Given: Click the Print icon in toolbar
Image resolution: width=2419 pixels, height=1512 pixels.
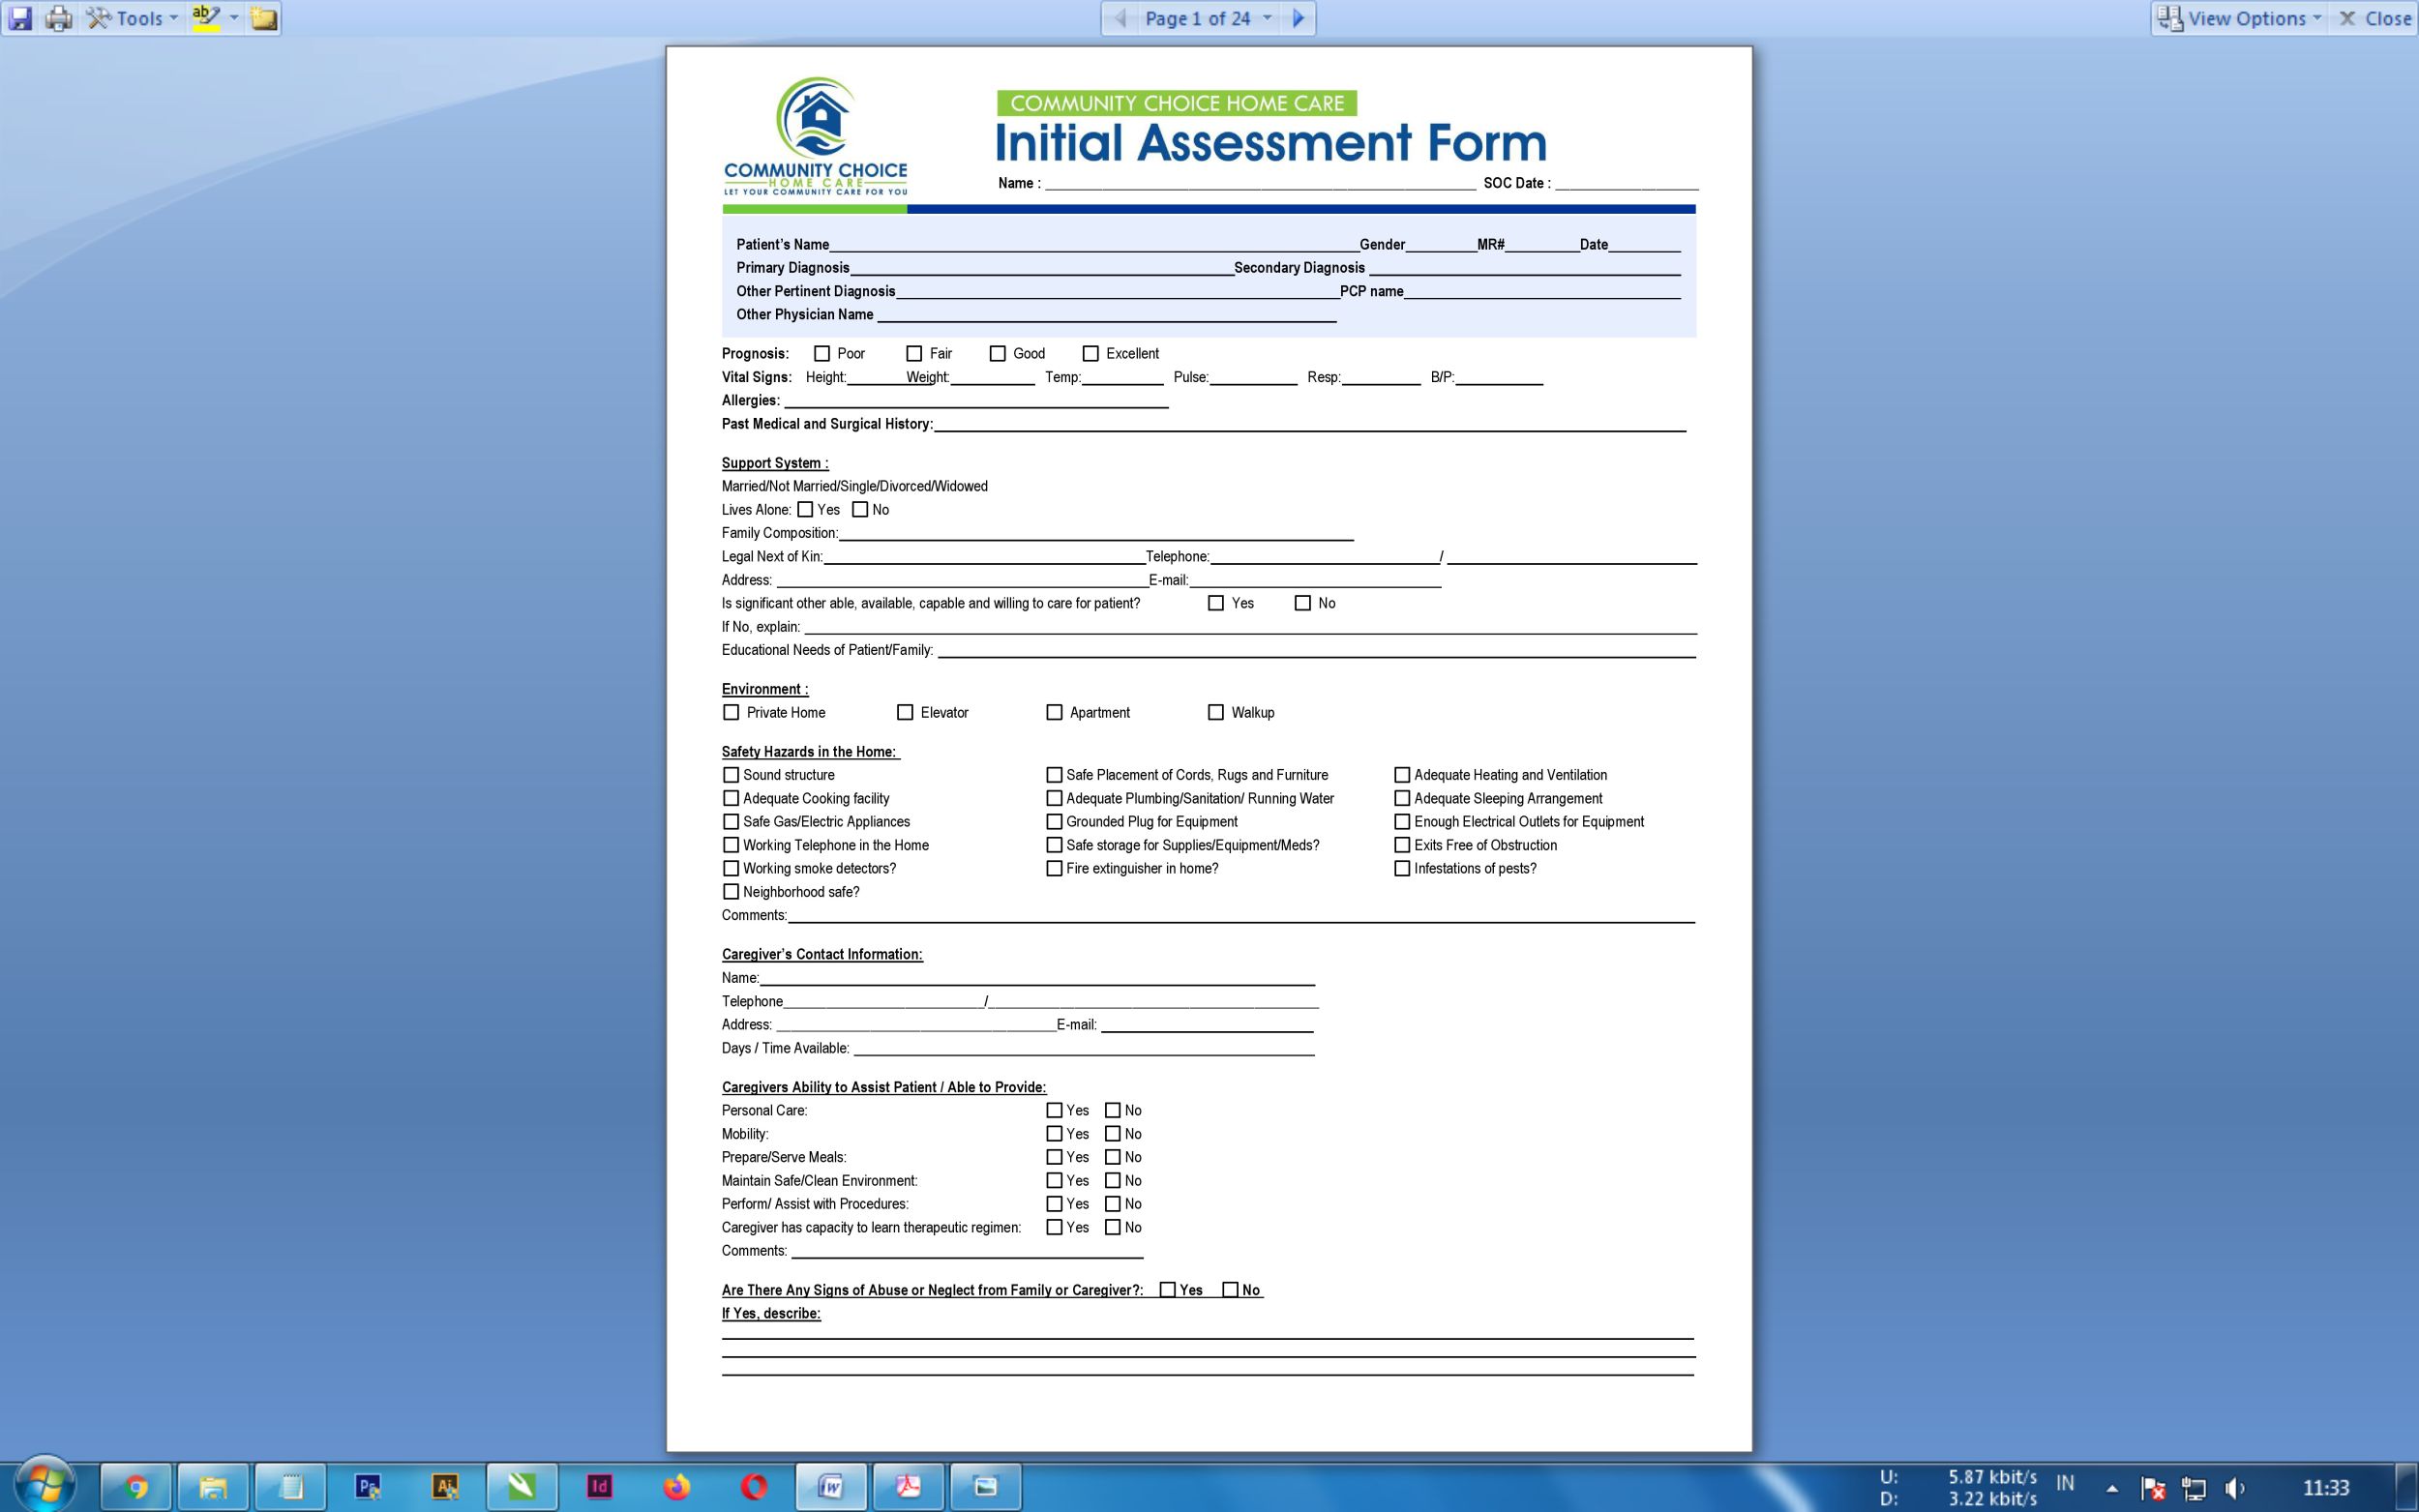Looking at the screenshot, I should click(x=59, y=18).
